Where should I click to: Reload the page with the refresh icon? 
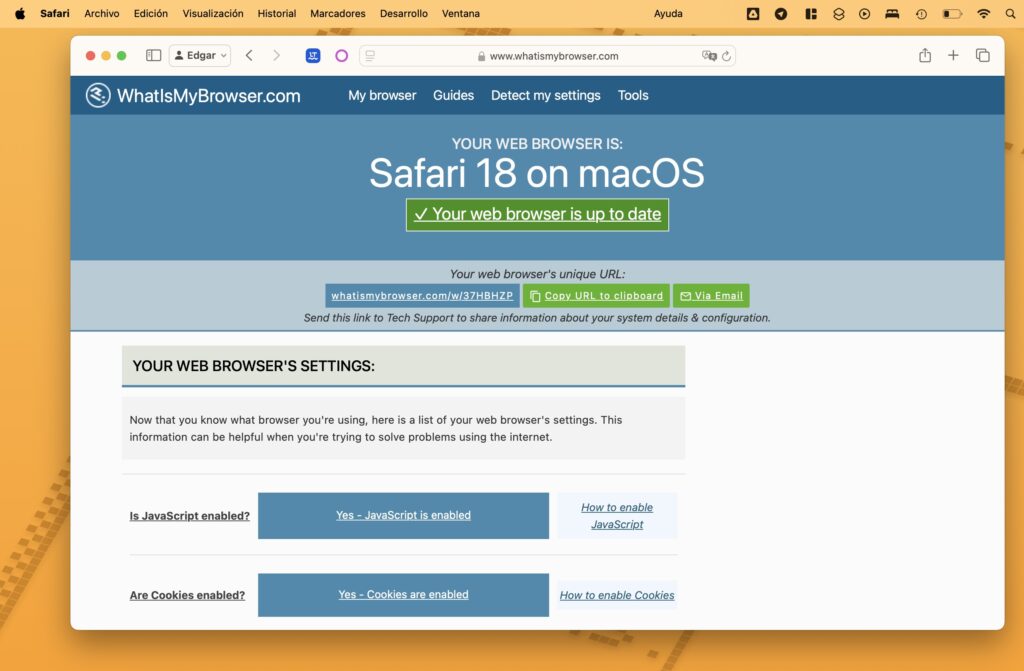click(x=726, y=56)
